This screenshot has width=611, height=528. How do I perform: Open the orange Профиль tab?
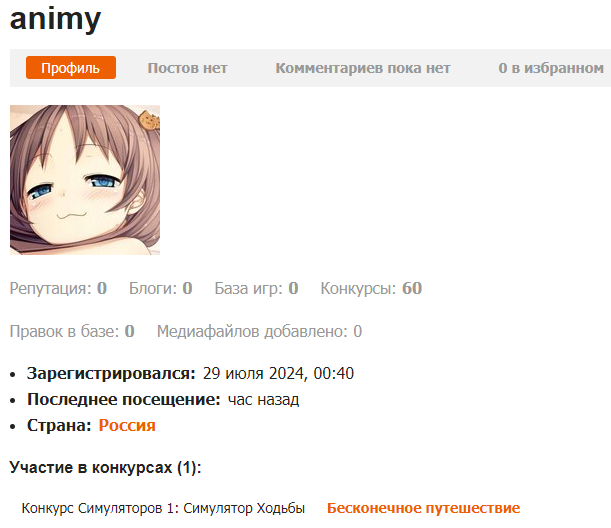click(71, 68)
